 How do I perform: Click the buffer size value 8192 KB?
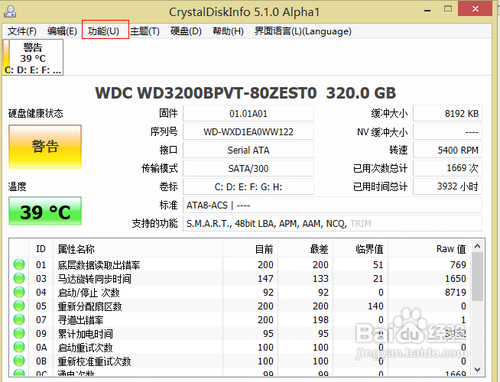pyautogui.click(x=448, y=114)
